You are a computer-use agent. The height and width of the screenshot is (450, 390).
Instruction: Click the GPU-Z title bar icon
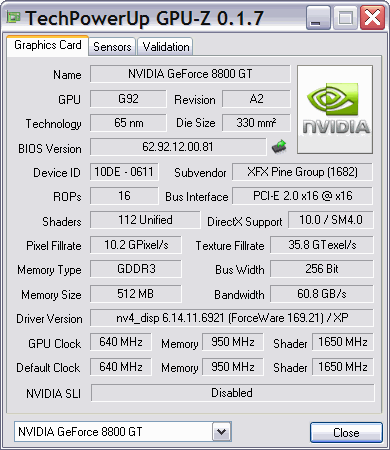[13, 17]
